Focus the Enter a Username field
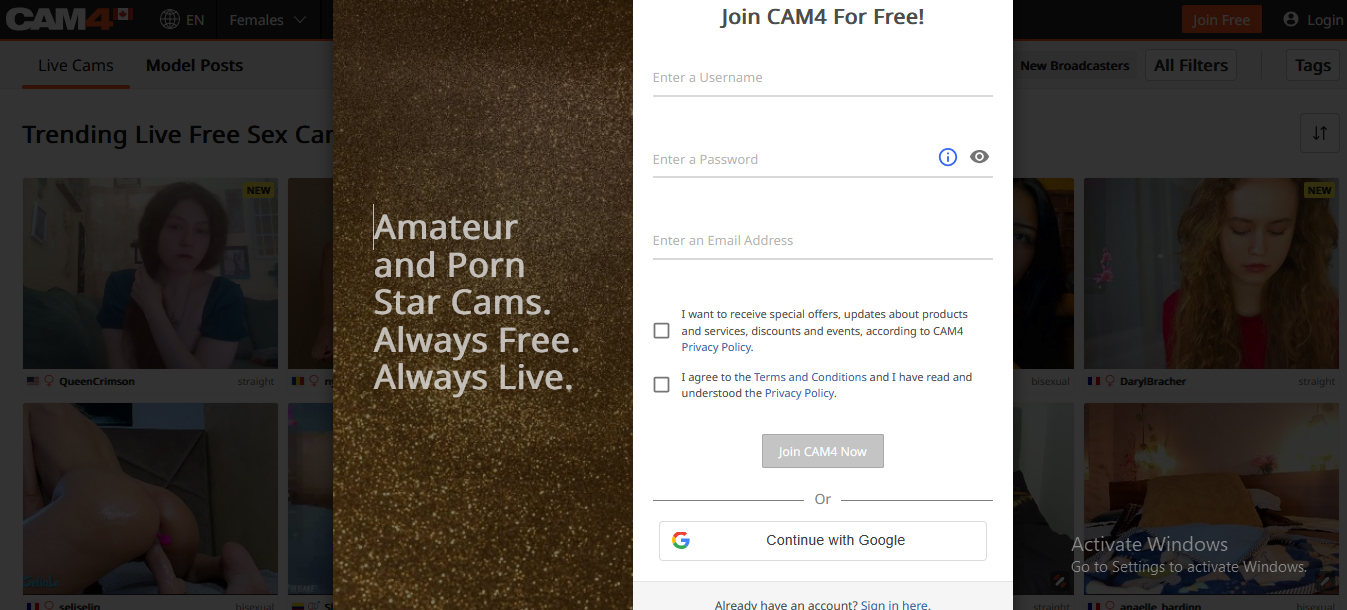 coord(823,78)
